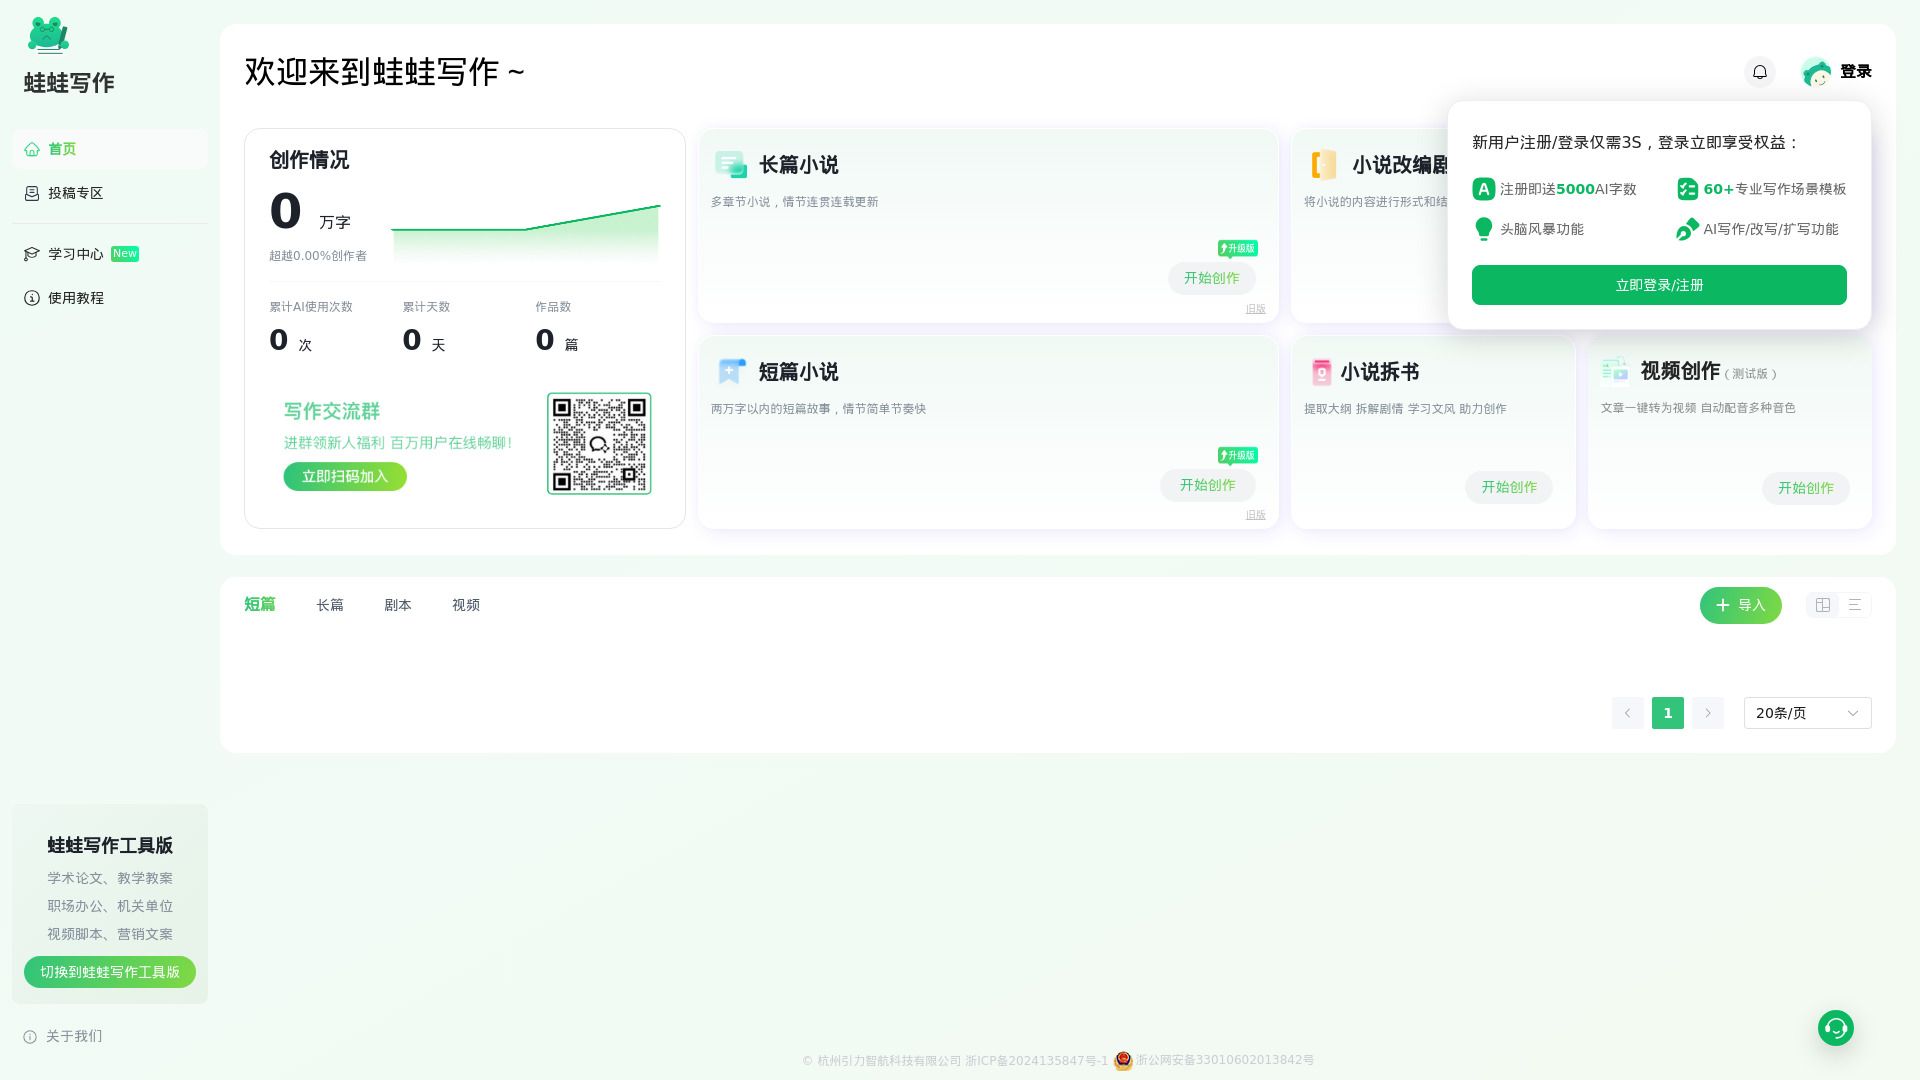This screenshot has width=1920, height=1080.
Task: Scan the writing group QR code
Action: tap(598, 443)
